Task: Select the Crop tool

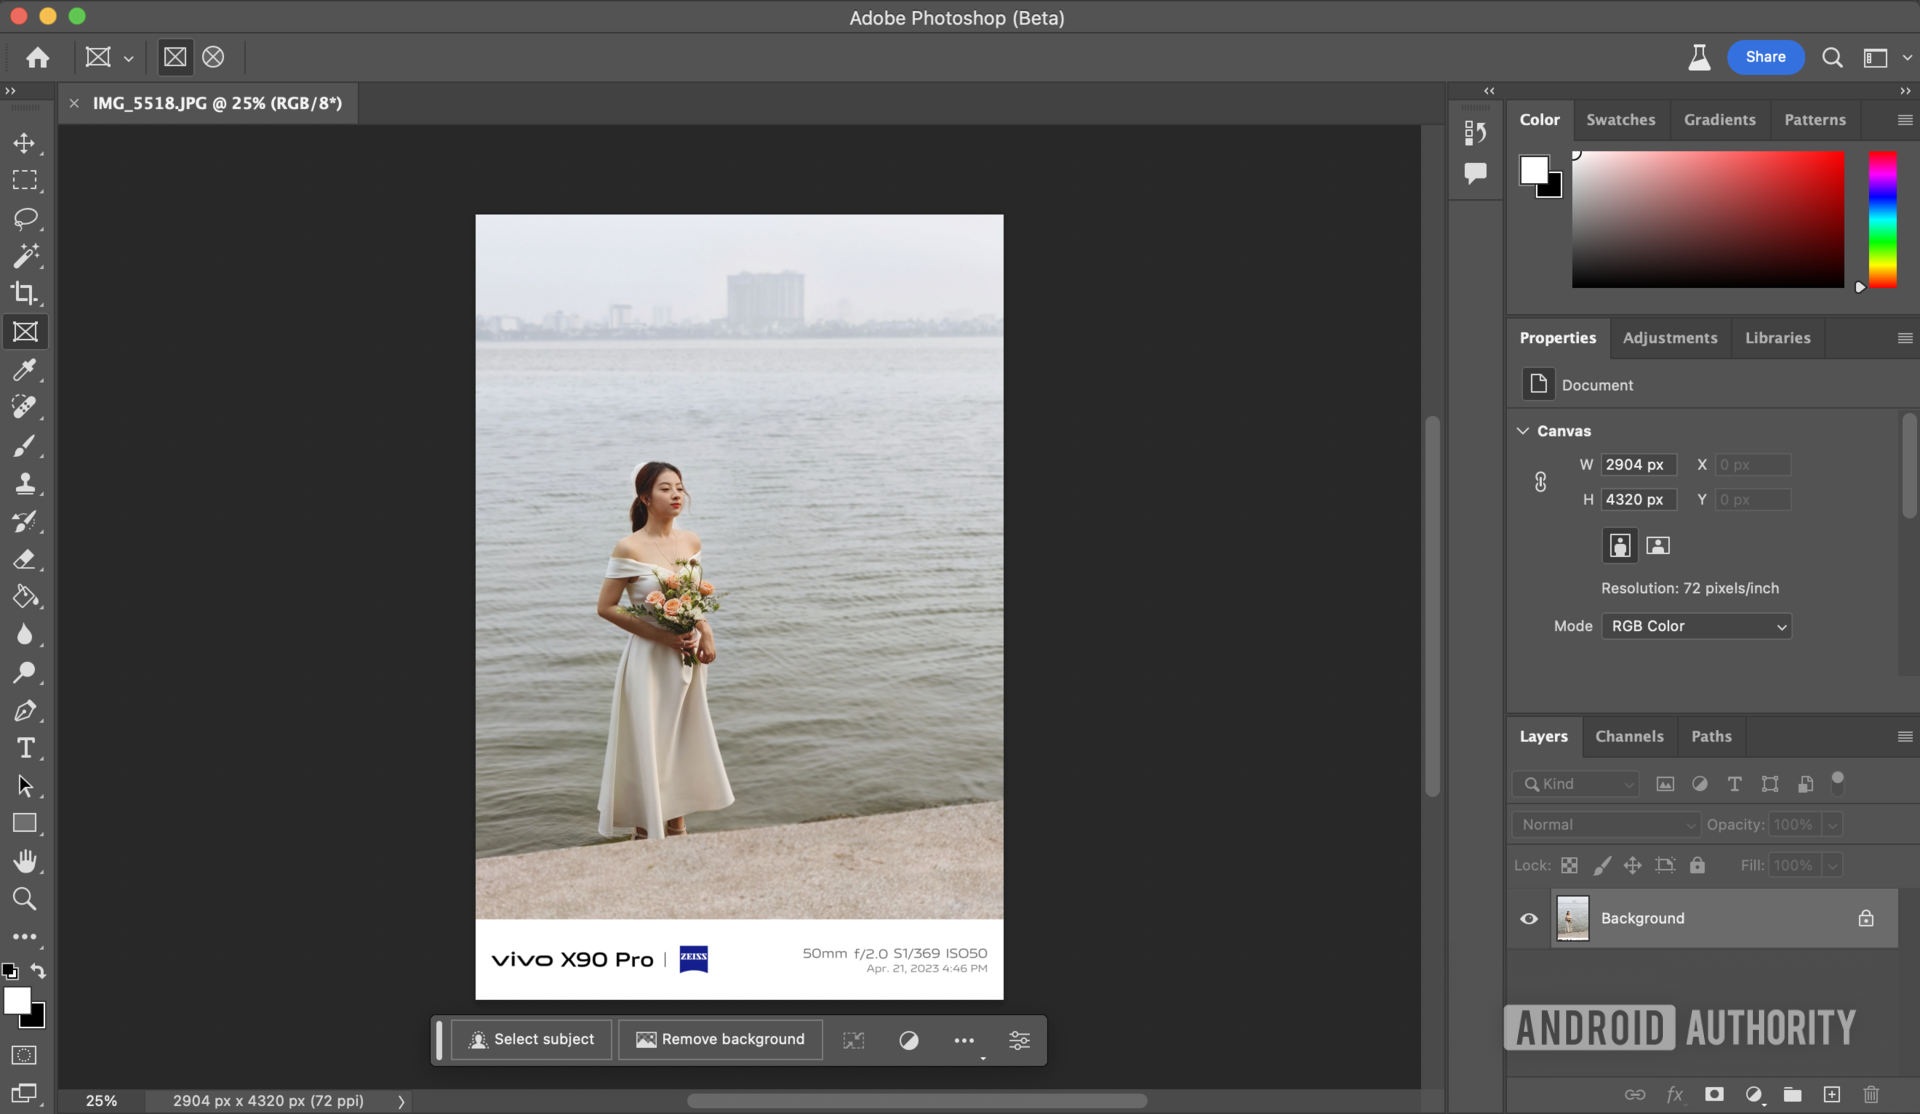Action: (x=25, y=293)
